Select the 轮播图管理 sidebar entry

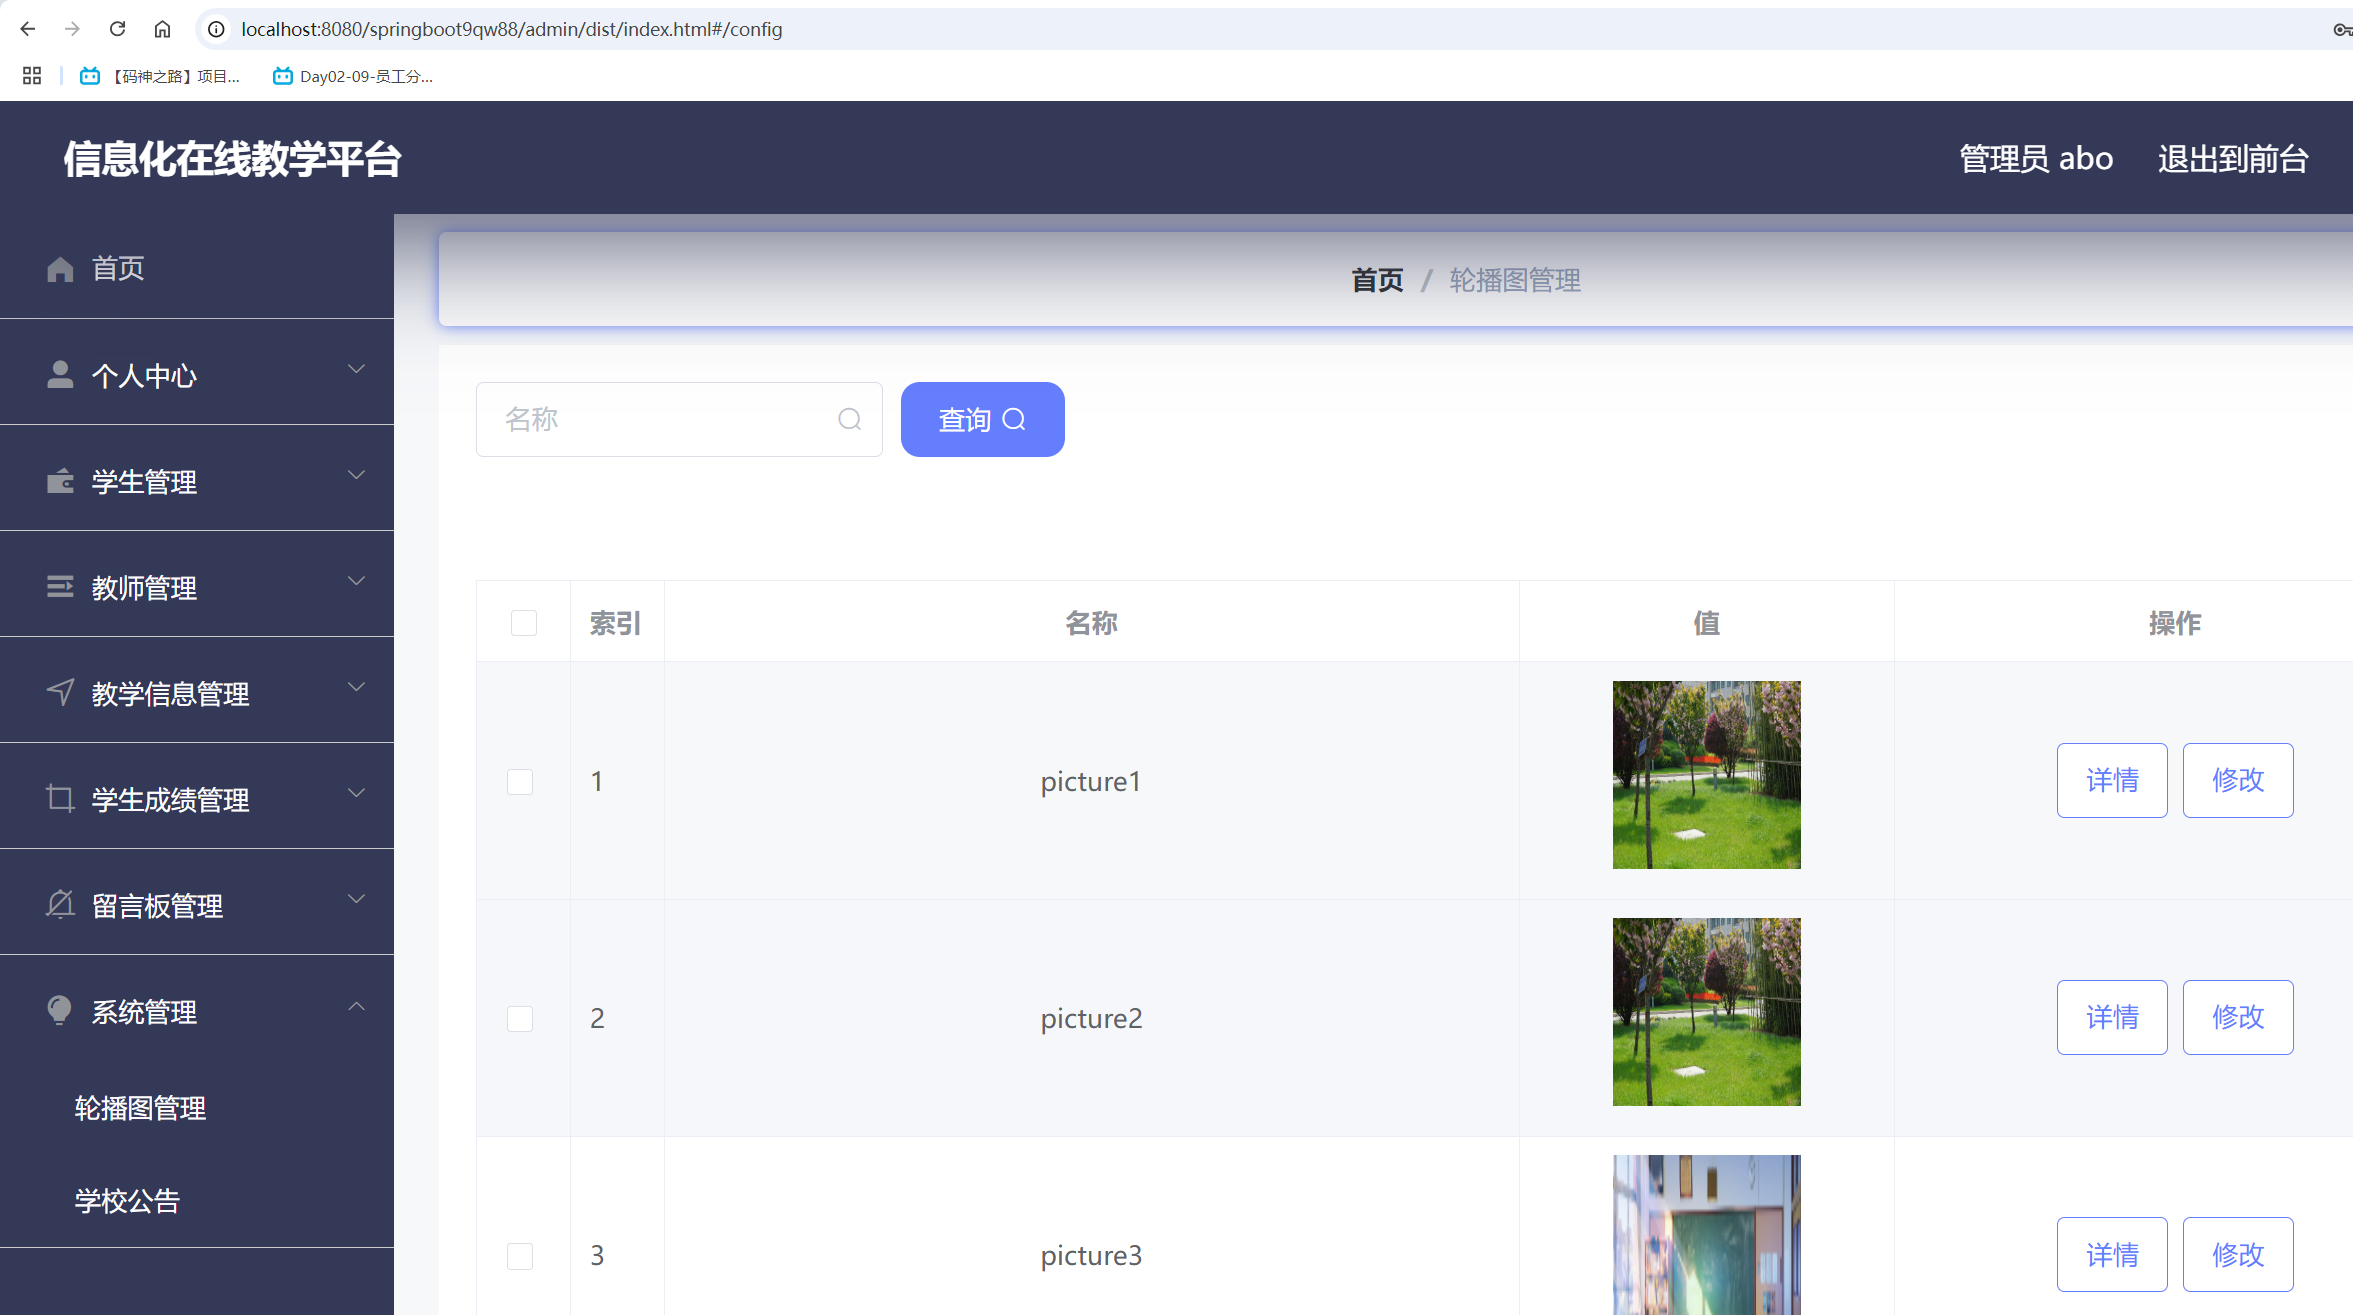point(140,1108)
